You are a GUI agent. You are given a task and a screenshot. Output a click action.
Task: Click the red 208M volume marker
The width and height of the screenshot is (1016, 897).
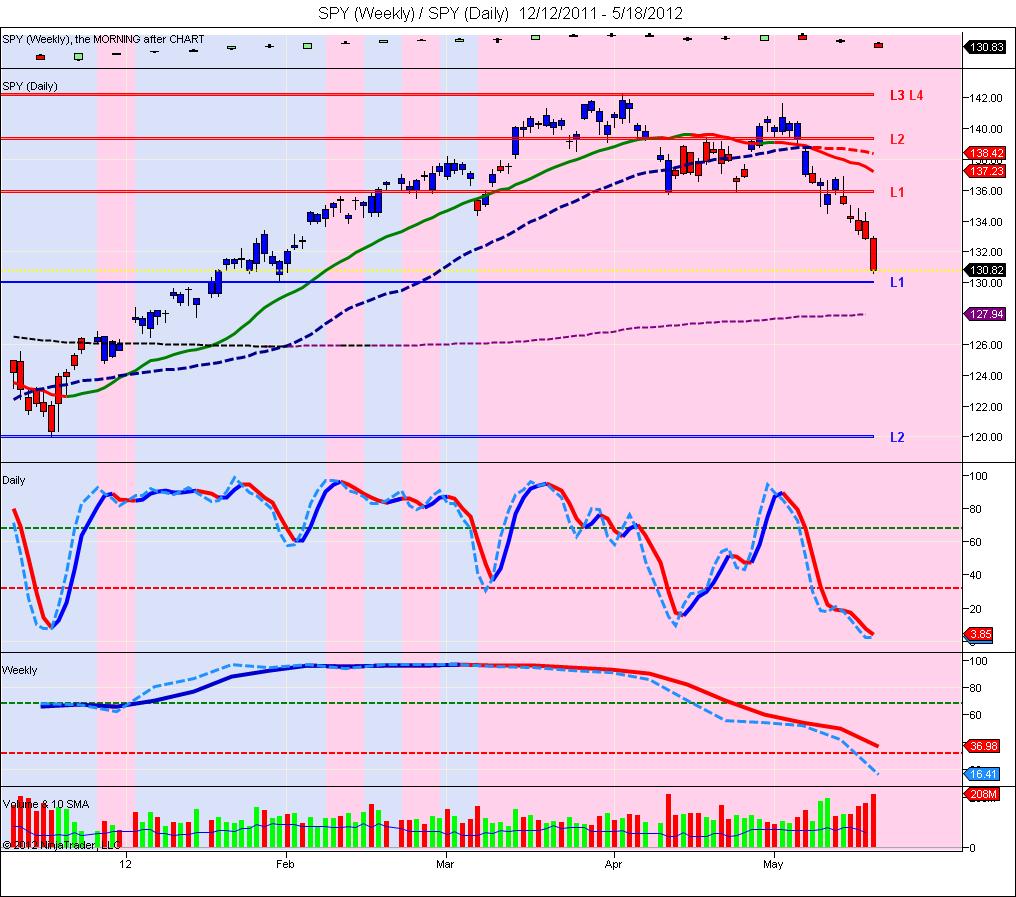[982, 794]
